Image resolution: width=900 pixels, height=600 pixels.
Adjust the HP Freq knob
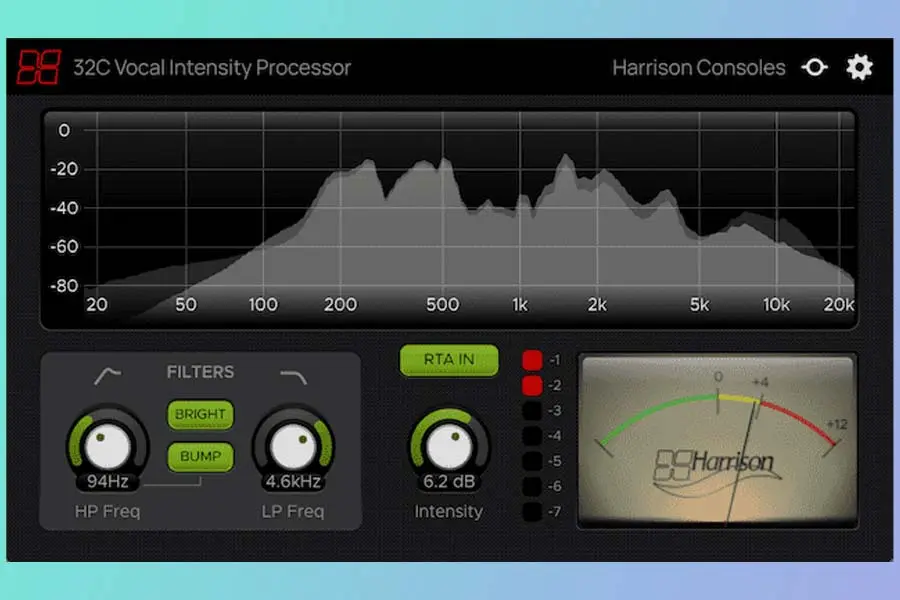(x=107, y=446)
